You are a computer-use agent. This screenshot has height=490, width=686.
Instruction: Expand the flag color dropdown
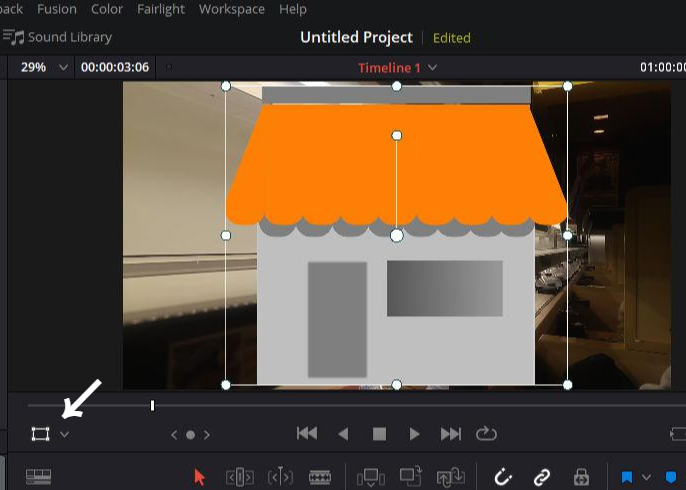click(x=646, y=477)
